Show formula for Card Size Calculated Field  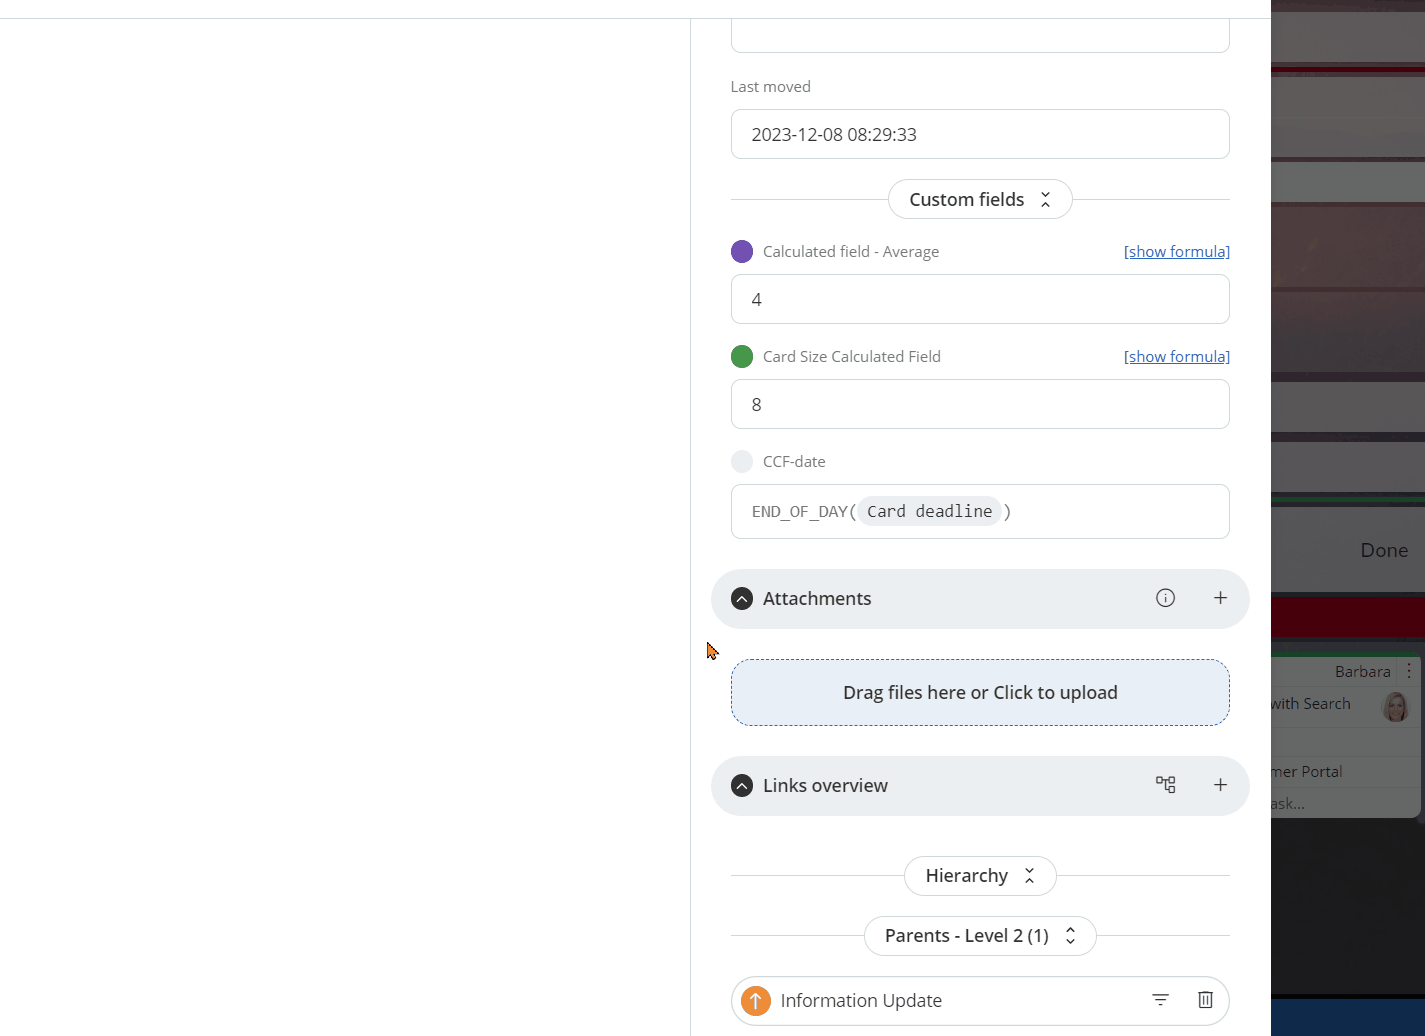coord(1177,357)
